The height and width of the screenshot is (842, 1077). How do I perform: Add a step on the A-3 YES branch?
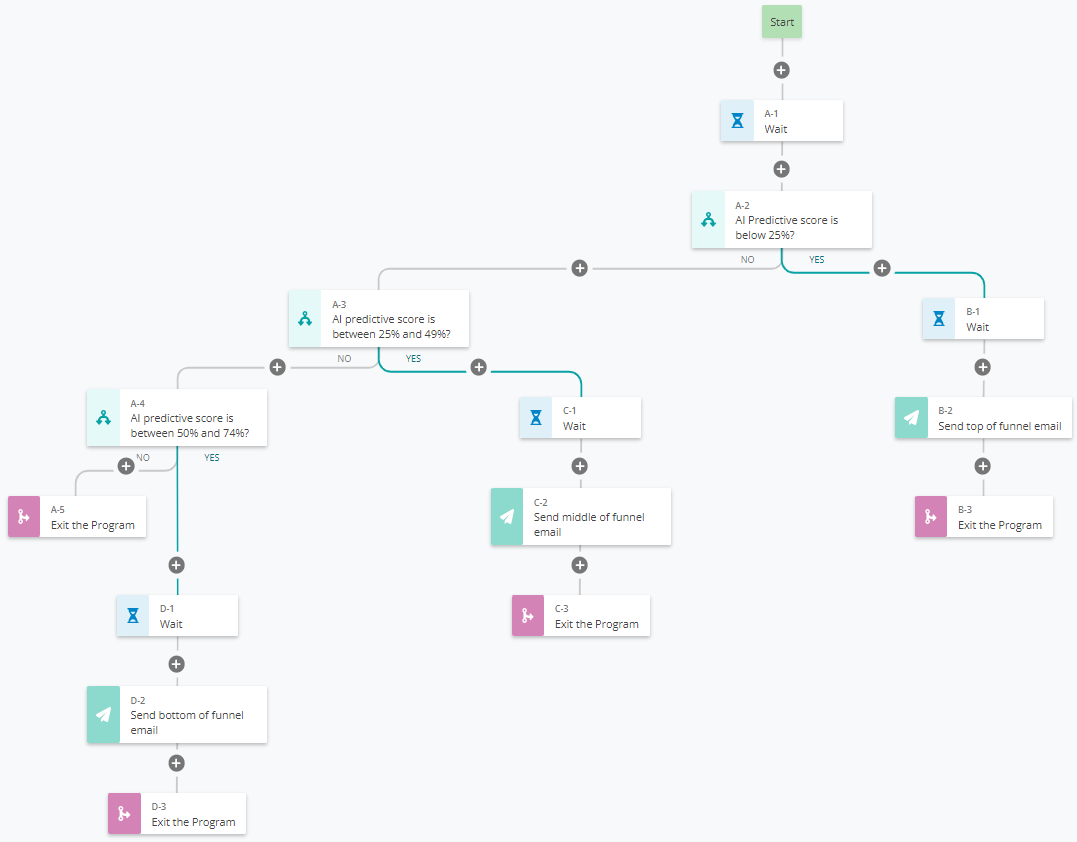[479, 367]
